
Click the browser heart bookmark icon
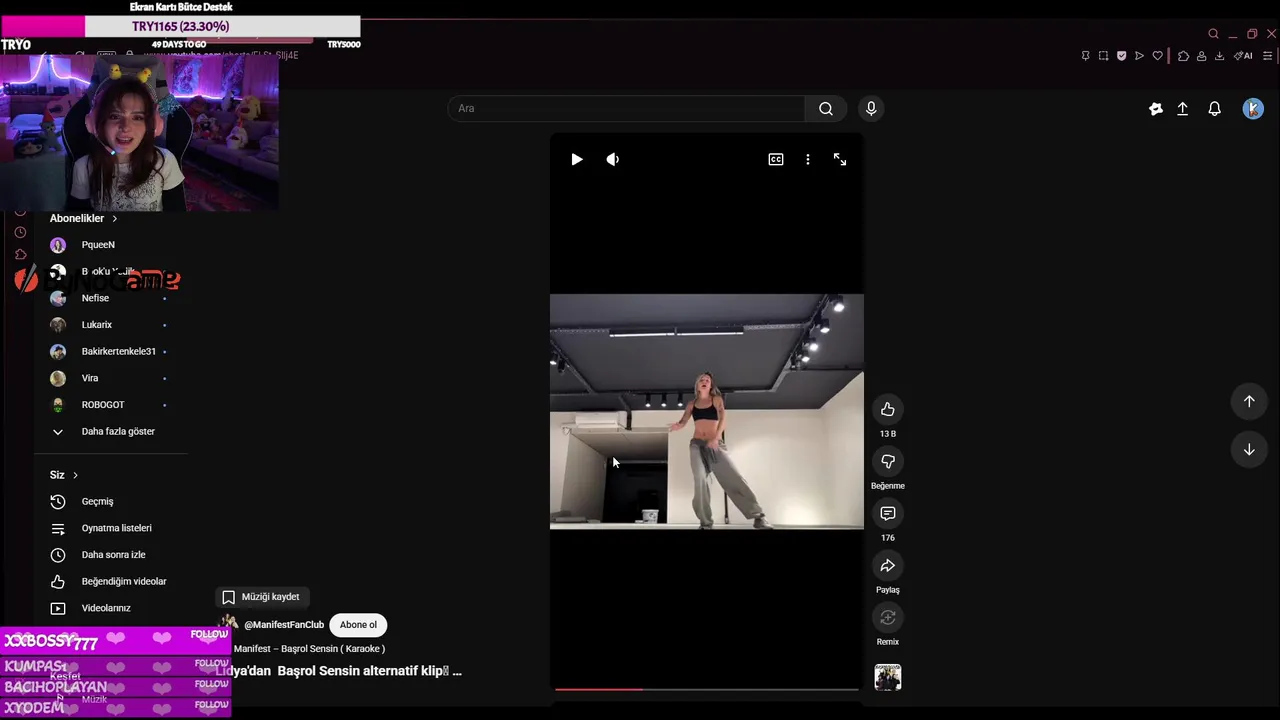tap(1158, 56)
